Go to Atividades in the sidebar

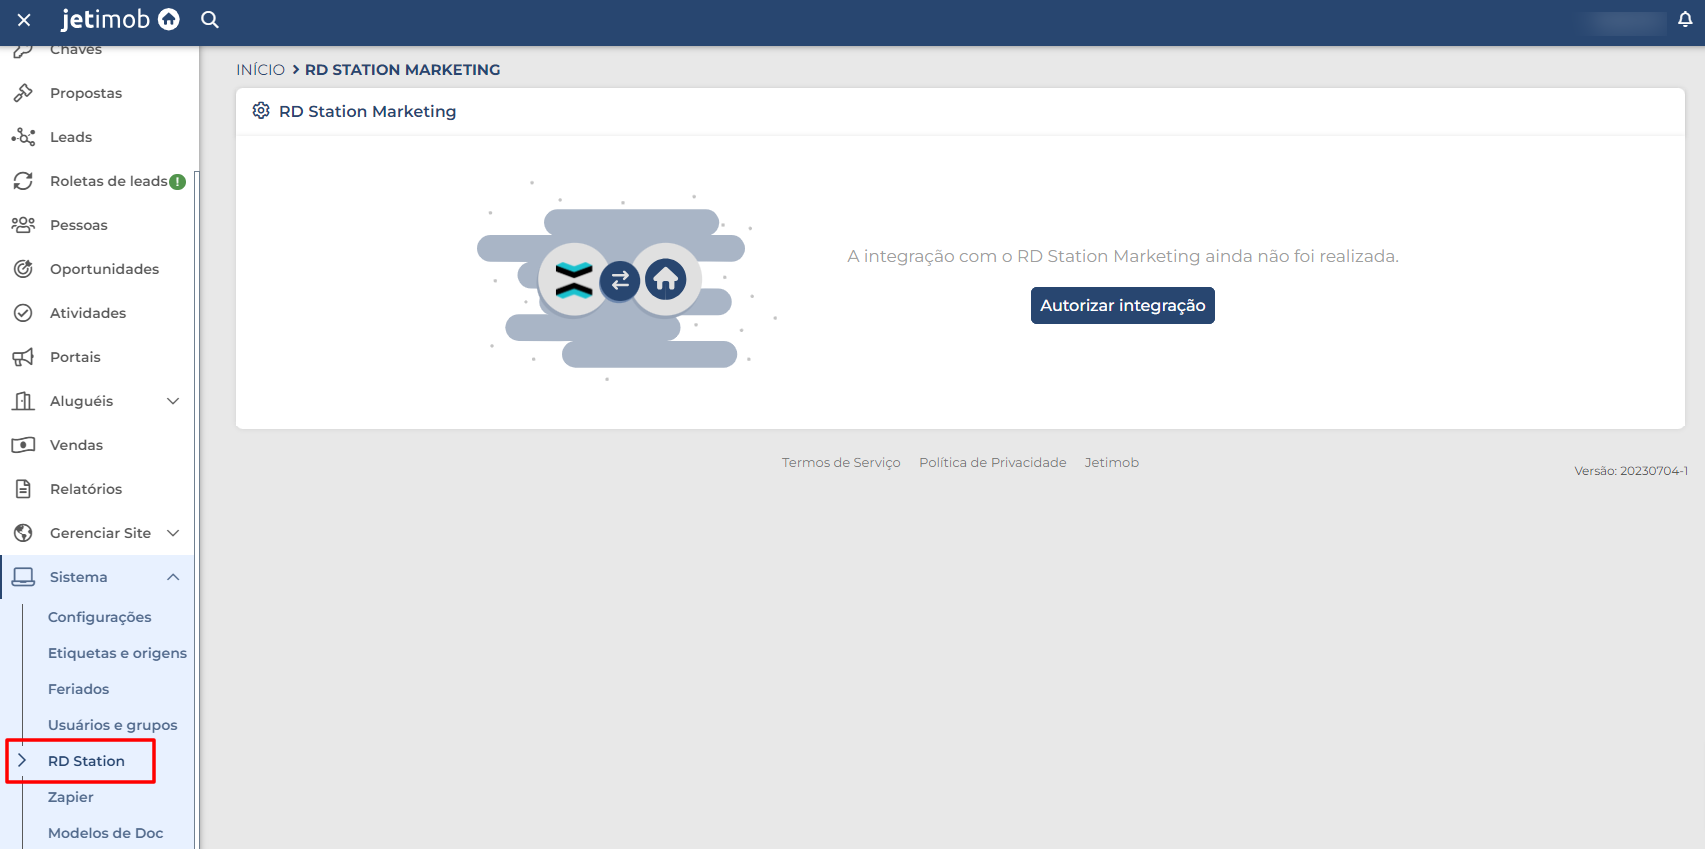(88, 313)
